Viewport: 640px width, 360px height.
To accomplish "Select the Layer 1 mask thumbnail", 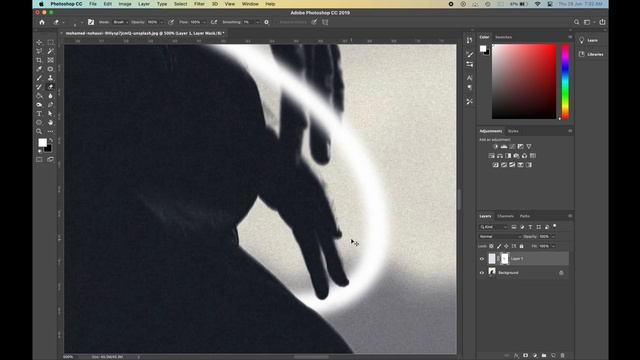I will tap(504, 258).
